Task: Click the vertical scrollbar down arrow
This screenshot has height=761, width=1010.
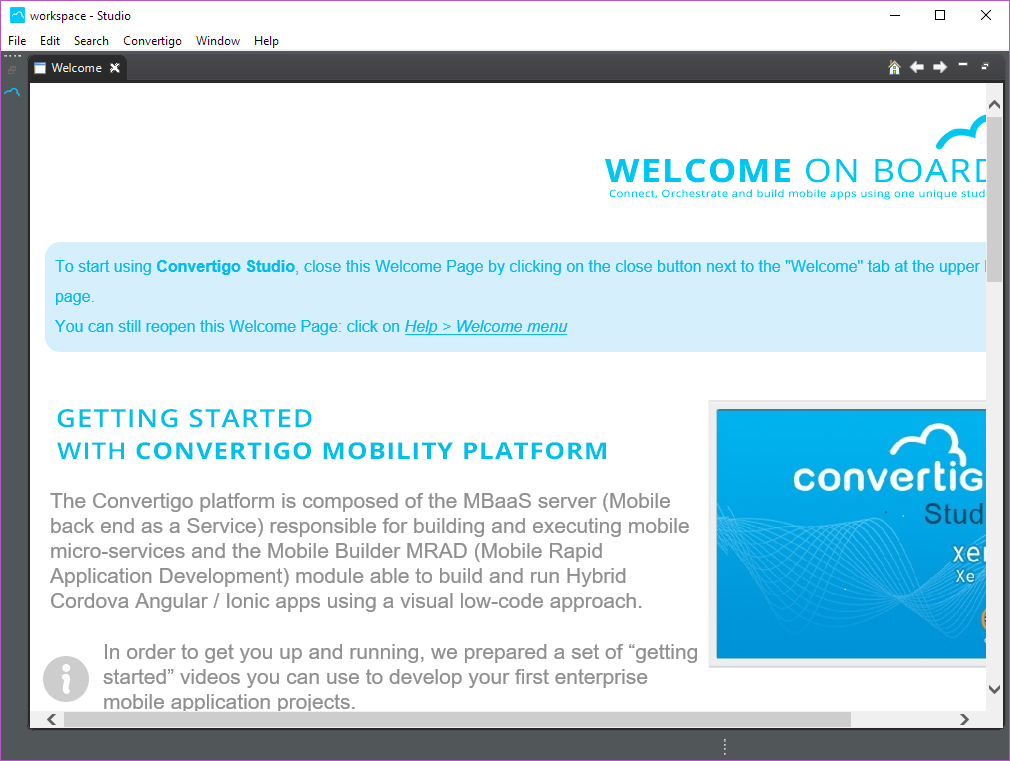Action: point(994,688)
